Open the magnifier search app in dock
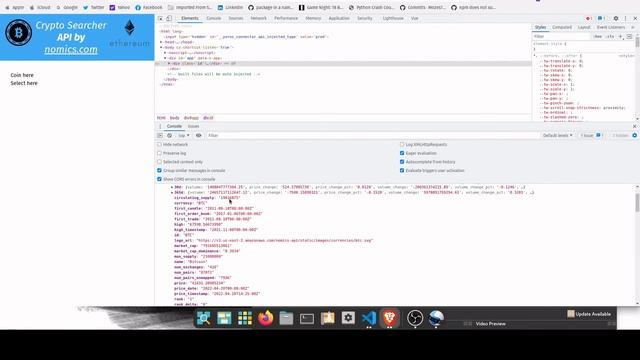The width and height of the screenshot is (640, 360). pyautogui.click(x=203, y=318)
